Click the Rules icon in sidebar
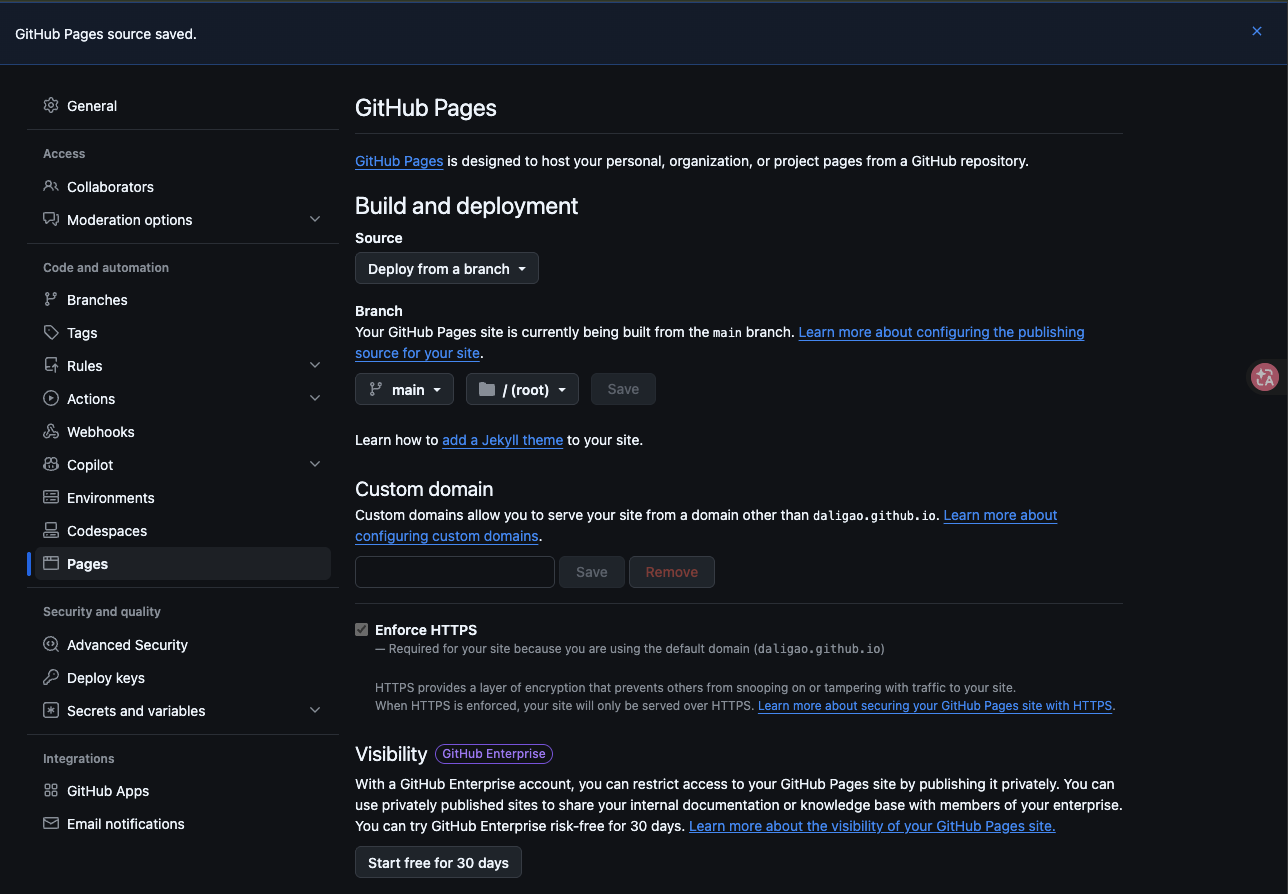The height and width of the screenshot is (894, 1288). pyautogui.click(x=51, y=365)
